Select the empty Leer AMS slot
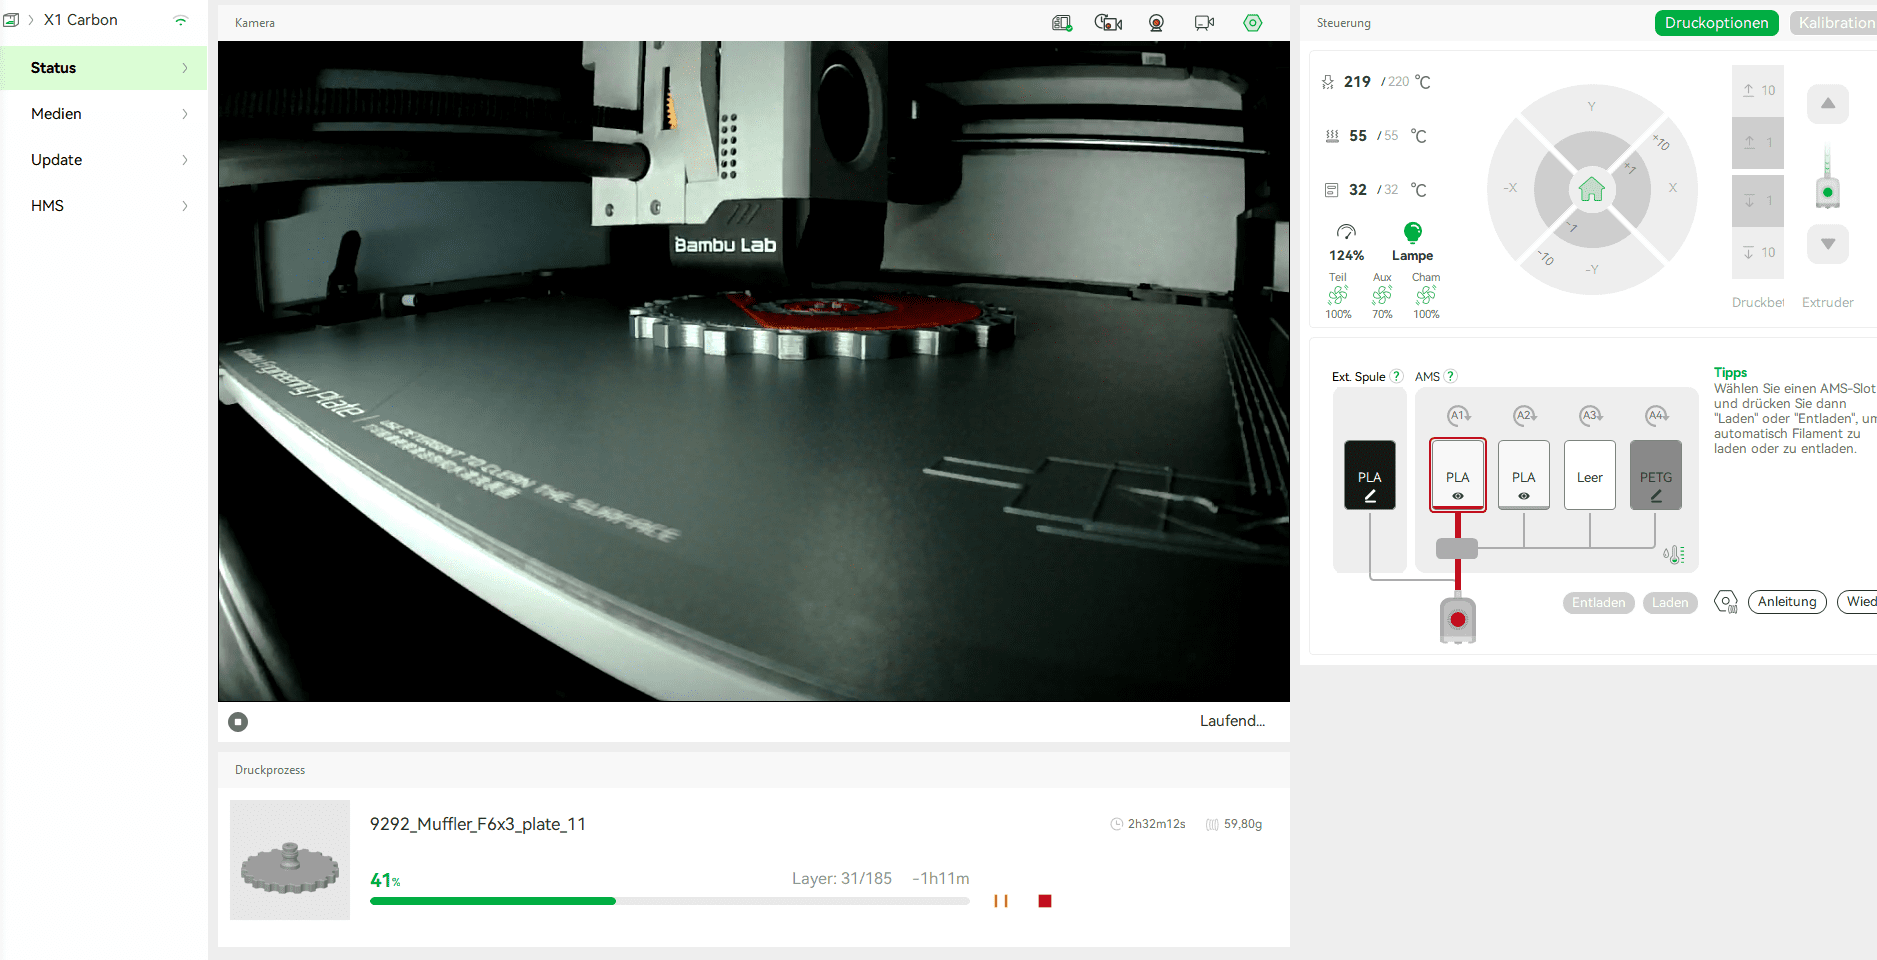1877x960 pixels. pos(1590,475)
